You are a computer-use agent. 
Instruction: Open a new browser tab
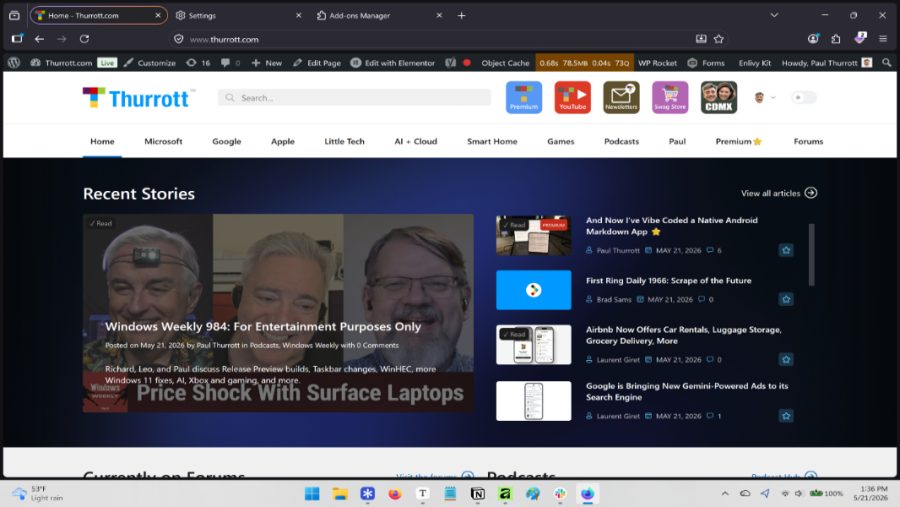click(461, 16)
